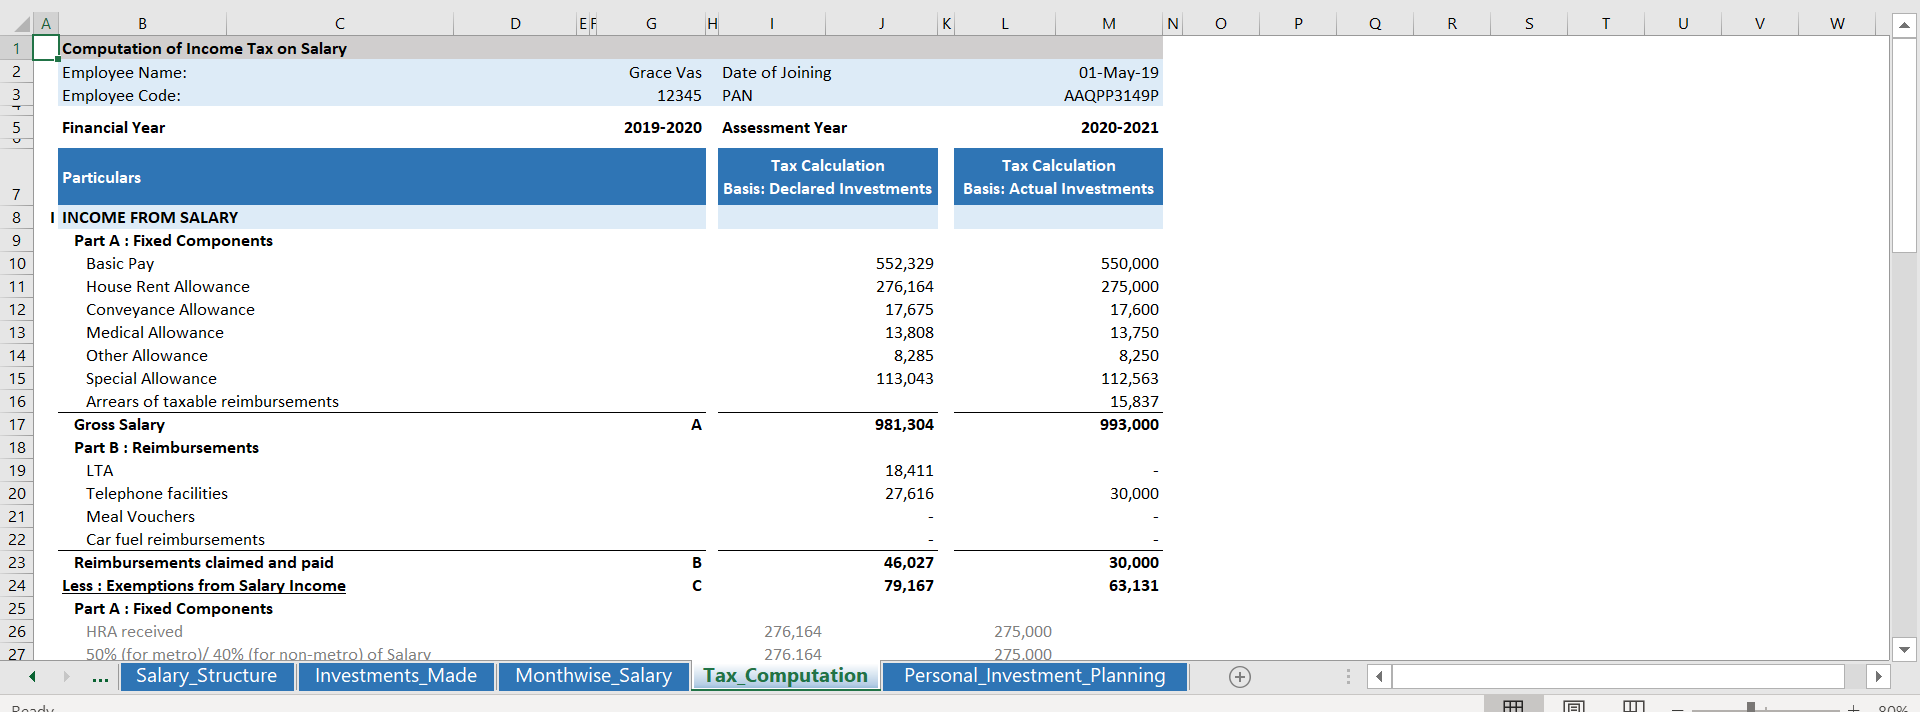Click the Particulars header cell
Viewport: 1920px width, 712px height.
382,177
